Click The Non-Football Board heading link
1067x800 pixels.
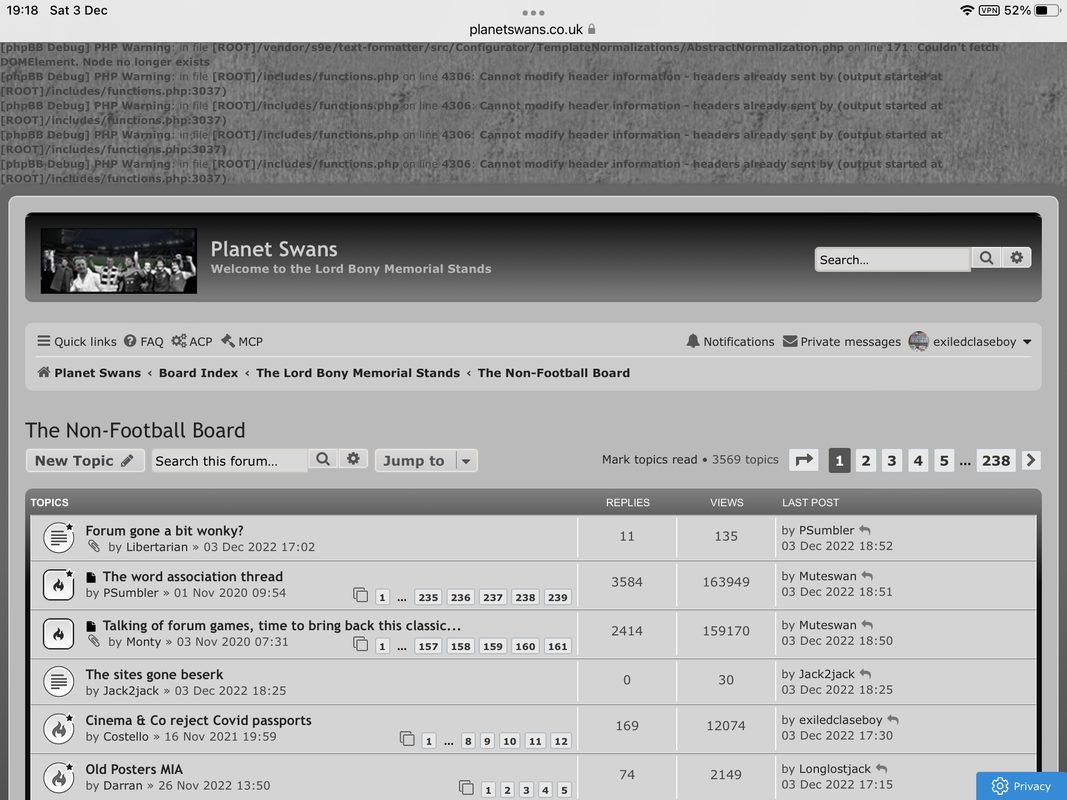coord(135,430)
